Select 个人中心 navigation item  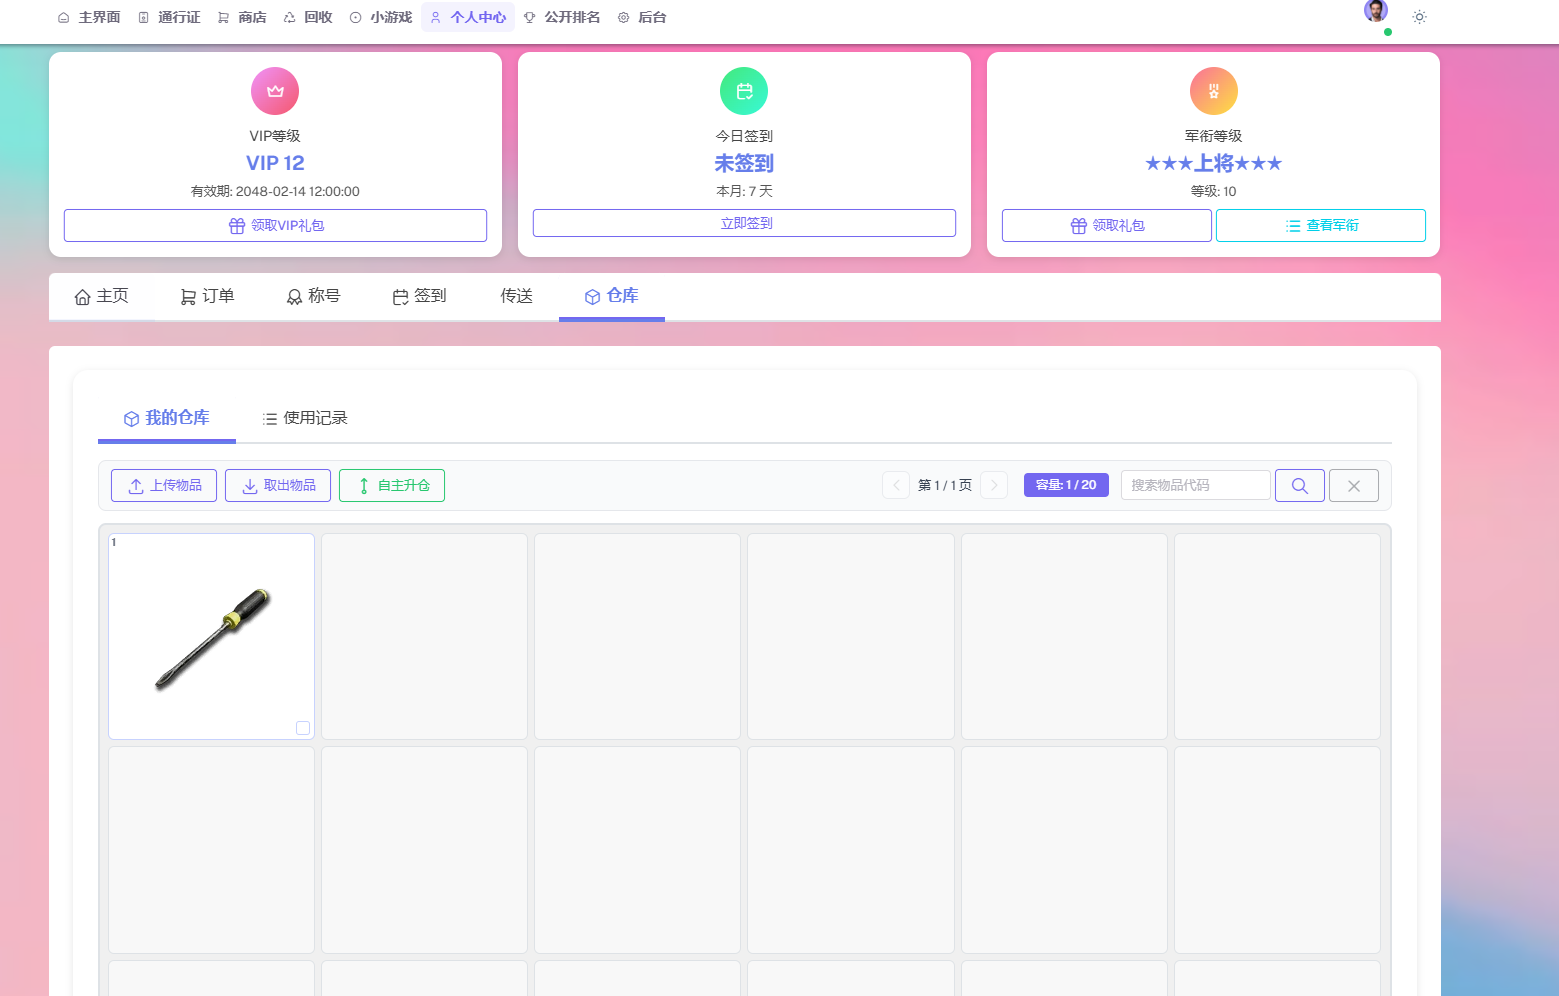pyautogui.click(x=468, y=17)
